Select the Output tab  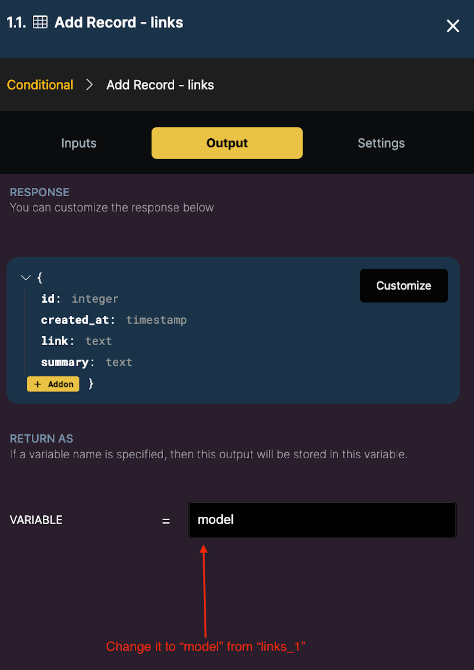point(227,143)
